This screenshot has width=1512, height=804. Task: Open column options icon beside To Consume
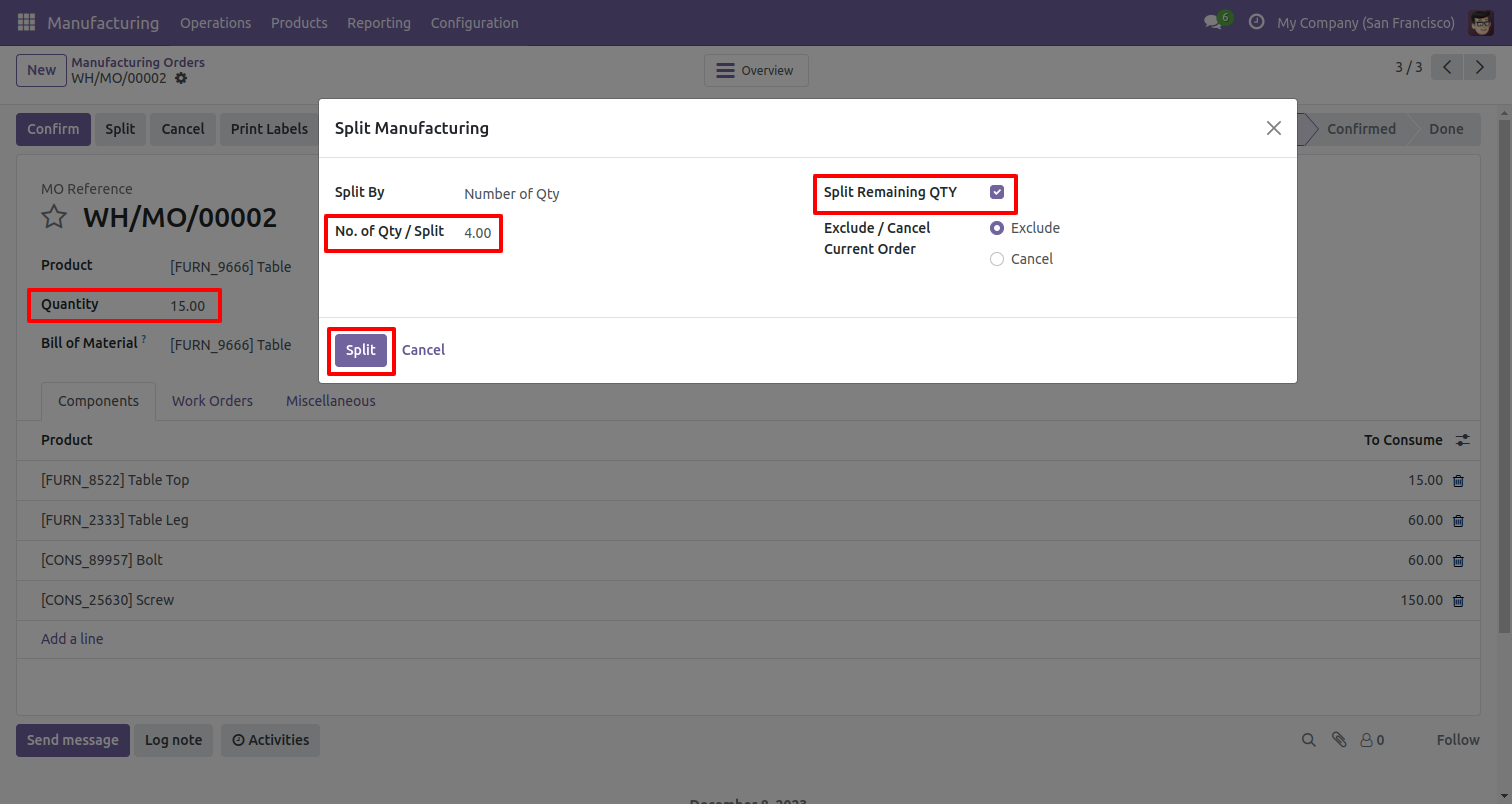[x=1462, y=440]
